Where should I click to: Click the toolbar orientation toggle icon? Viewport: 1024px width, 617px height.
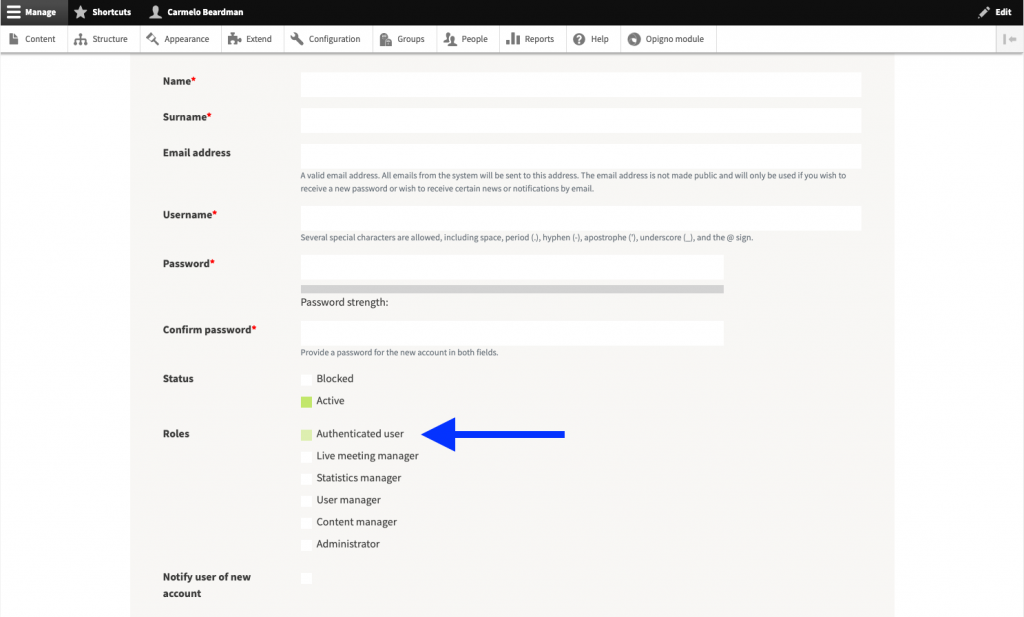1010,39
